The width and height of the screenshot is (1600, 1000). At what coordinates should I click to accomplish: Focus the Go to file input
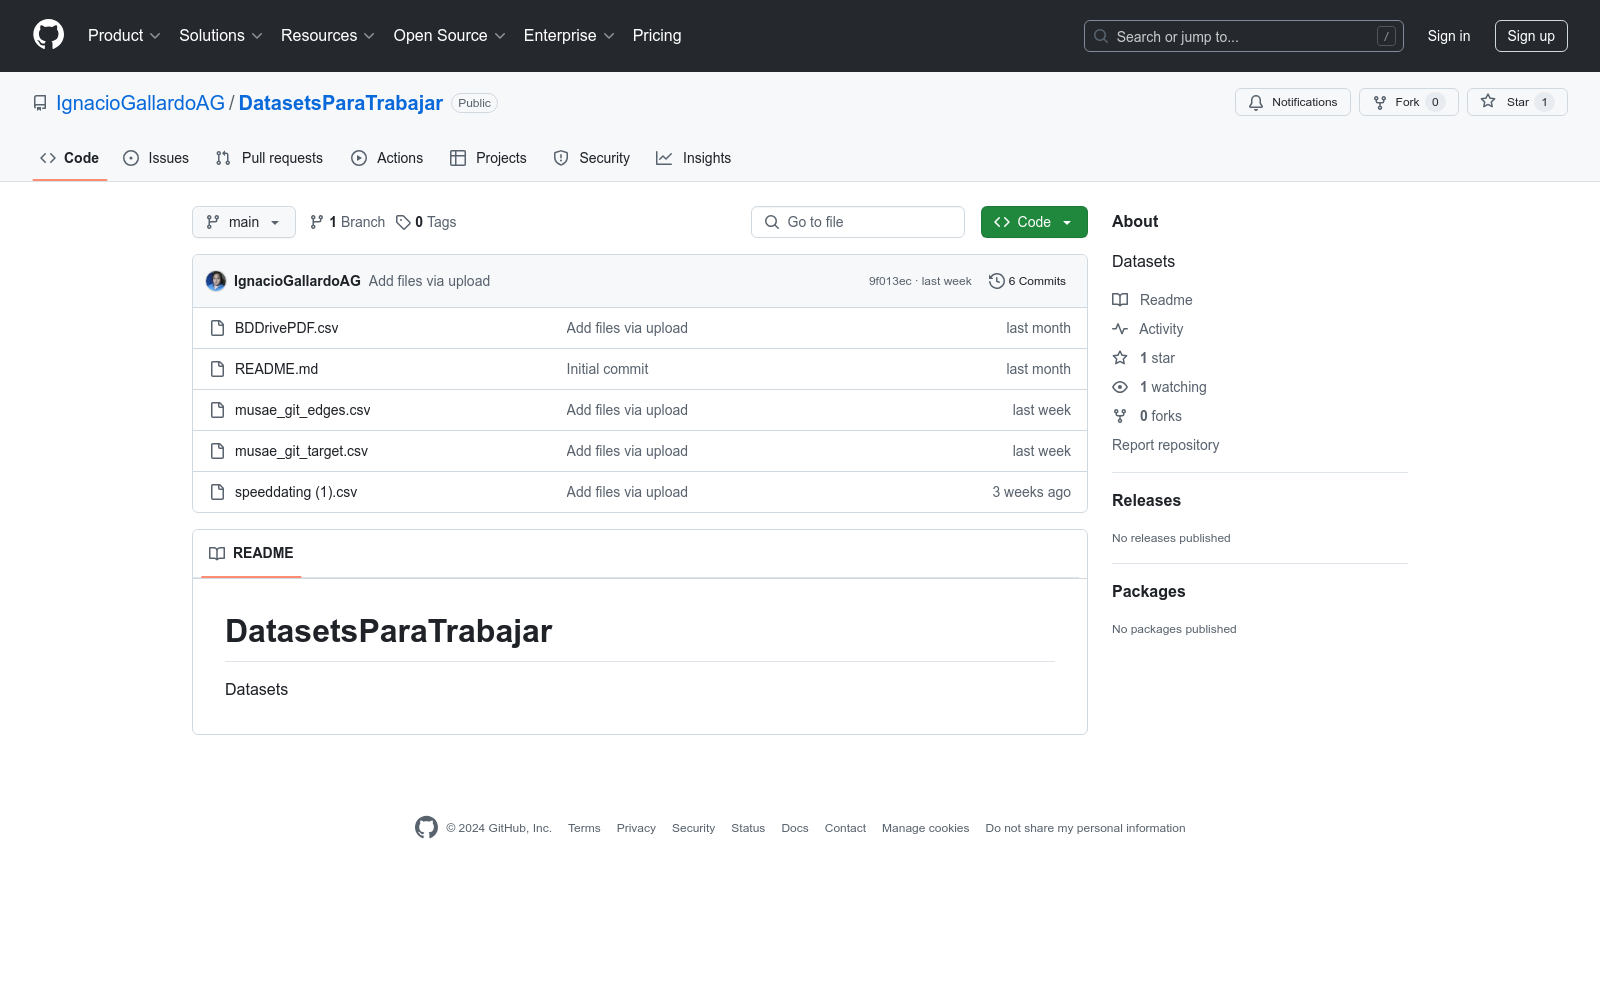858,222
